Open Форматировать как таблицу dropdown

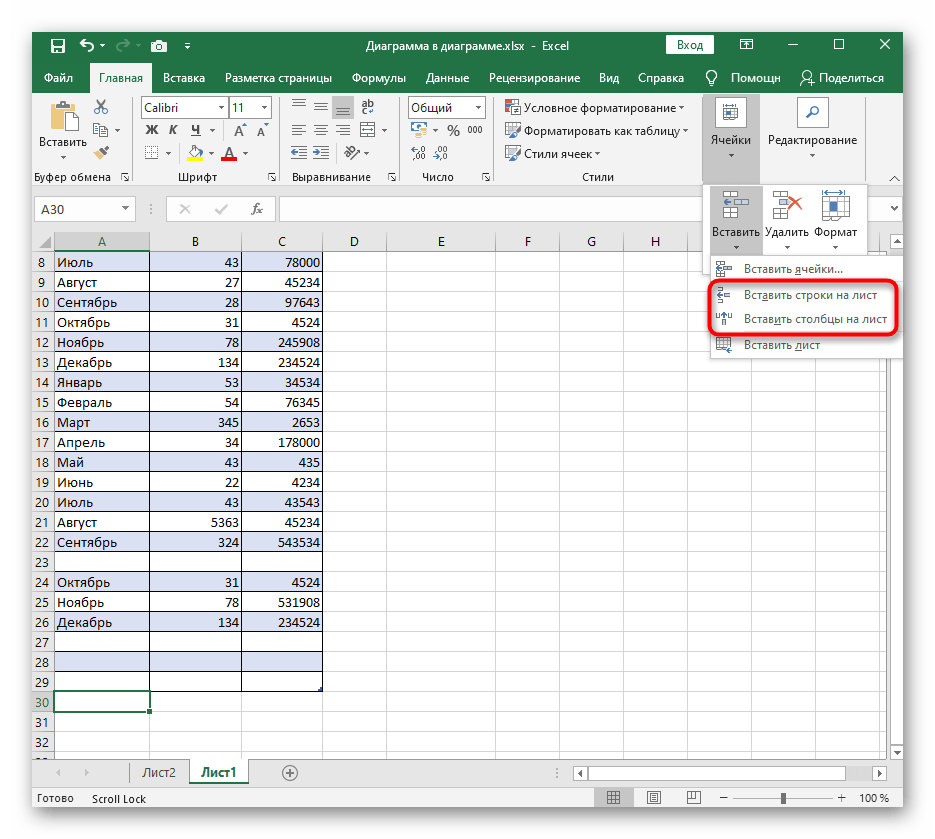[596, 131]
